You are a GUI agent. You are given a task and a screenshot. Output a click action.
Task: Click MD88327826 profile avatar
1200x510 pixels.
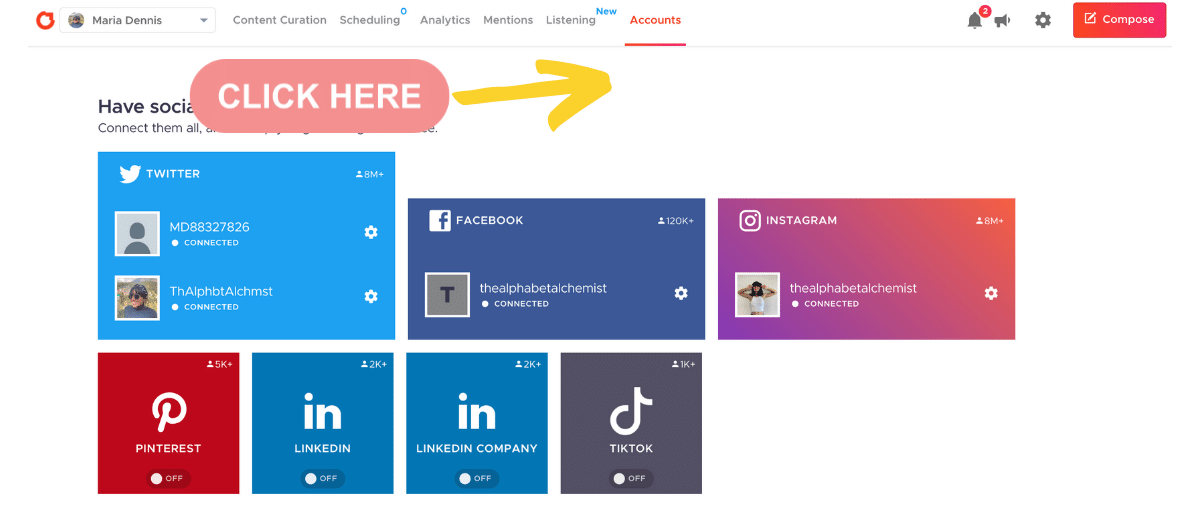coord(137,234)
